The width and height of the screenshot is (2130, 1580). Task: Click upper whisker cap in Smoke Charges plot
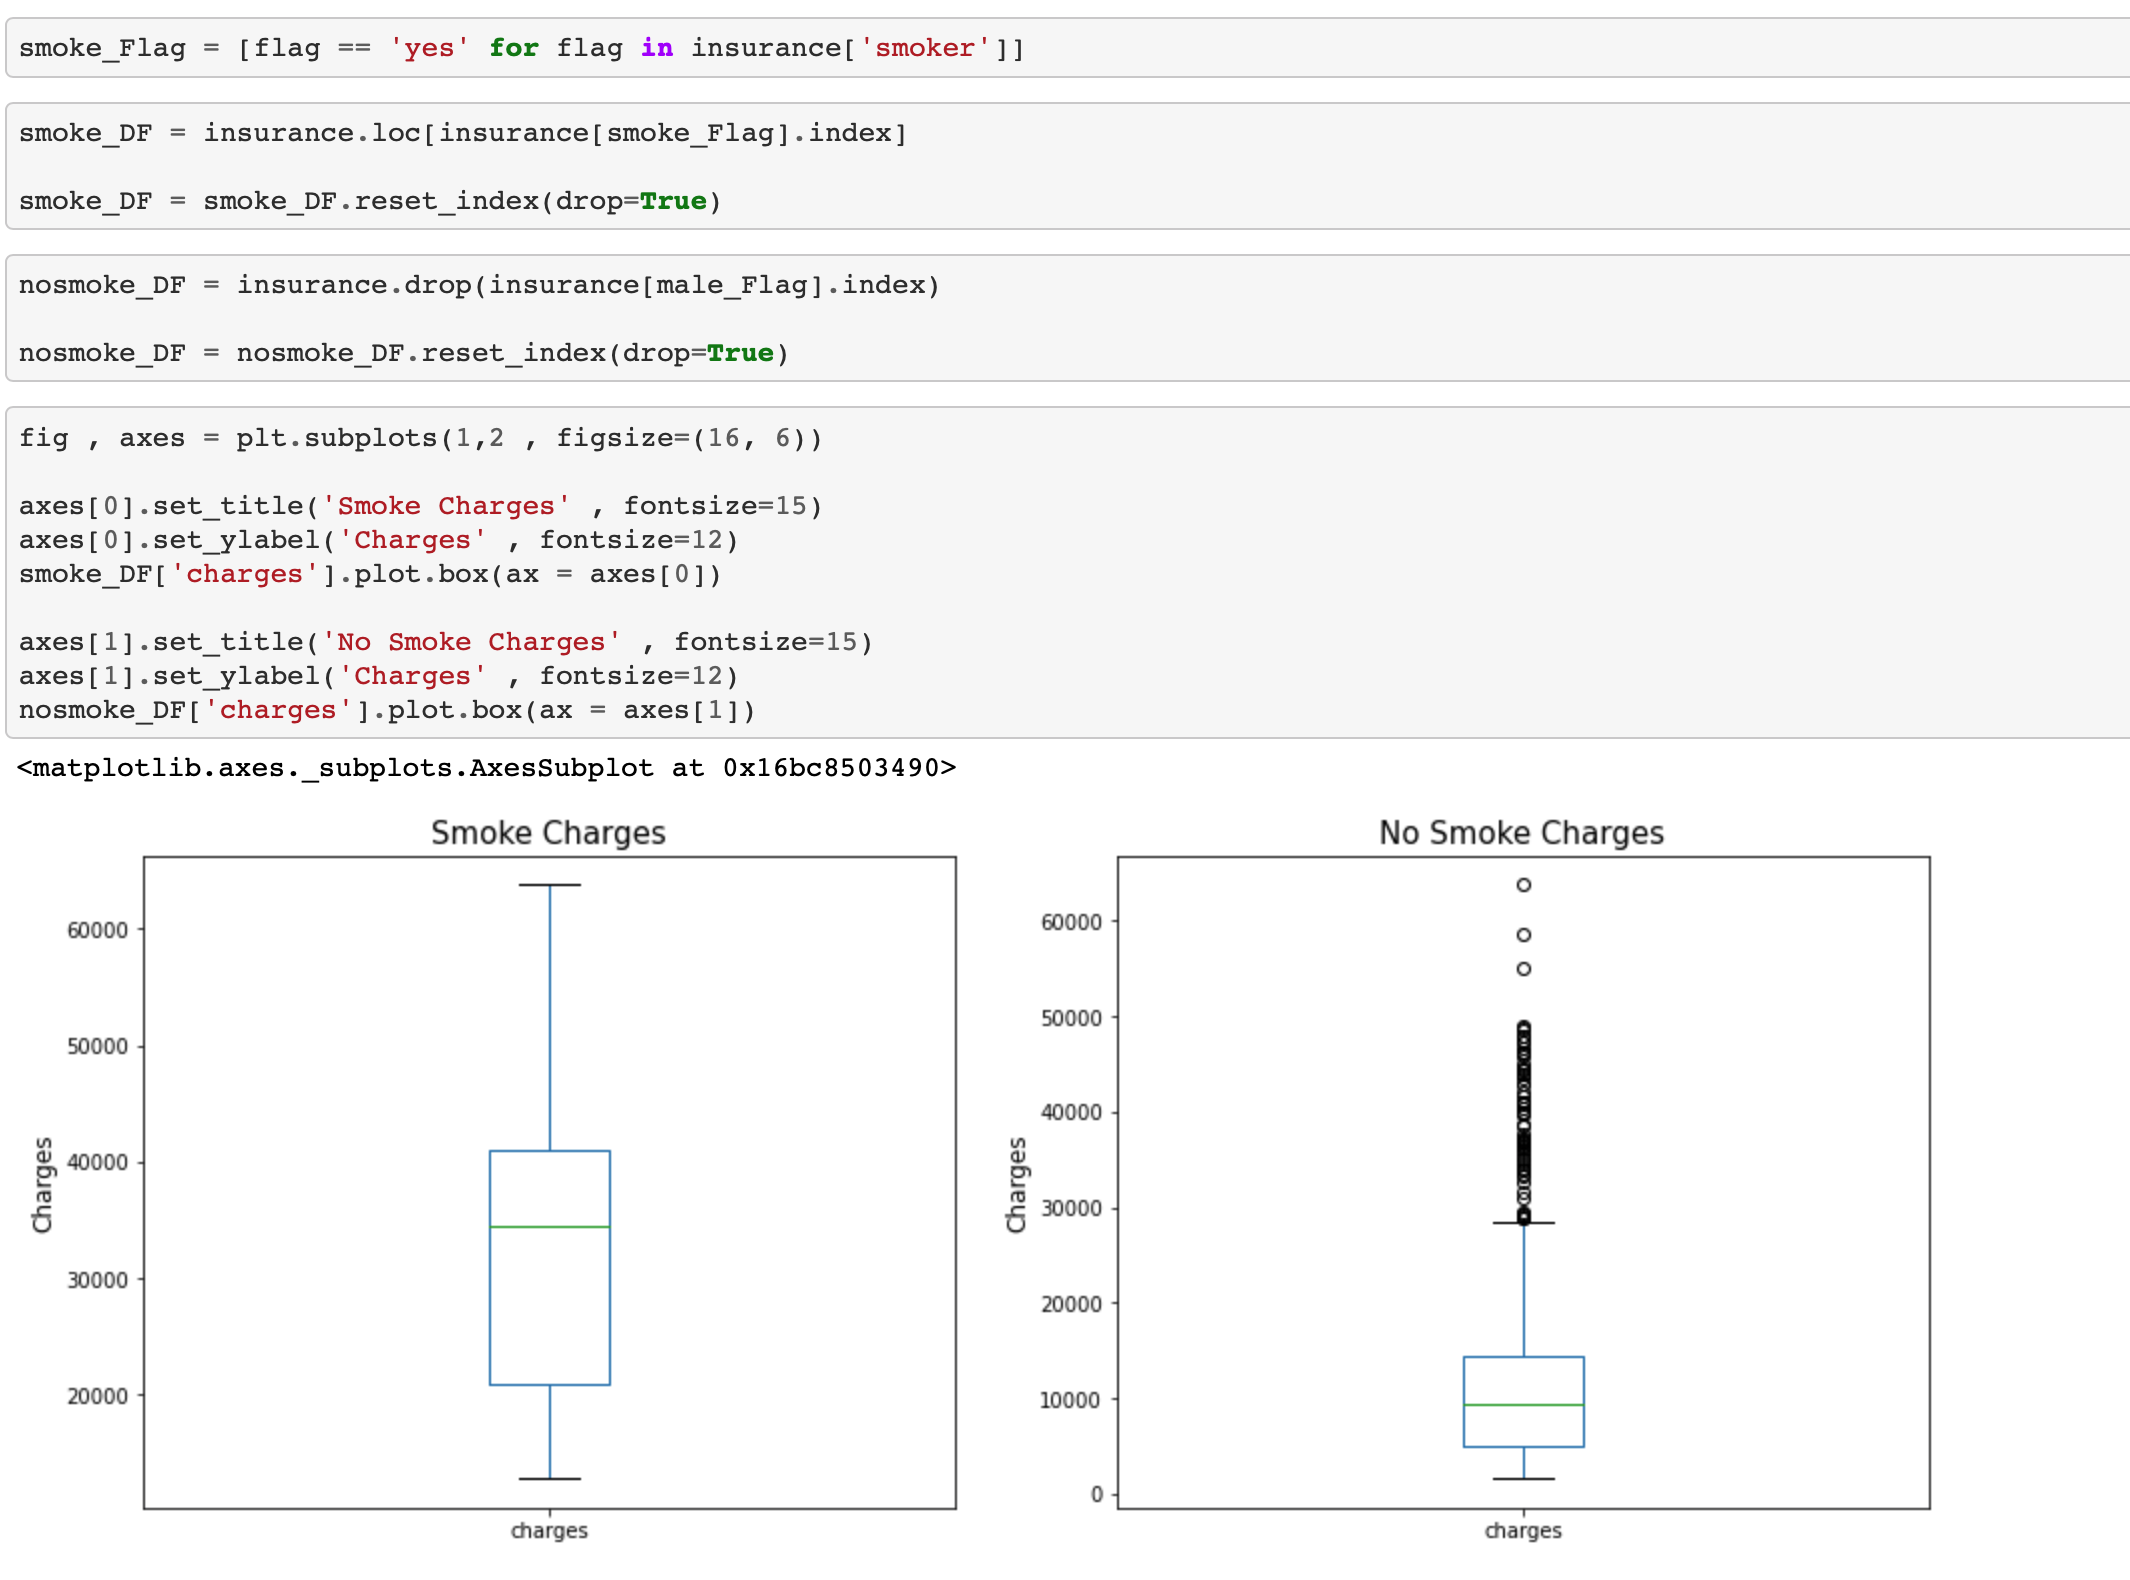pos(549,885)
